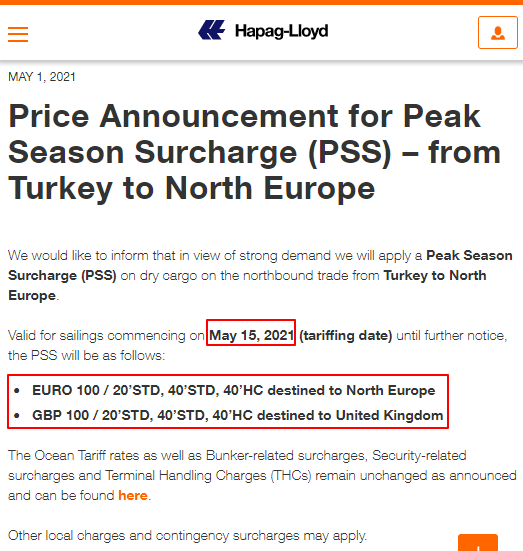Image resolution: width=523 pixels, height=551 pixels.
Task: Click the Price Announcement headline
Action: tap(254, 153)
